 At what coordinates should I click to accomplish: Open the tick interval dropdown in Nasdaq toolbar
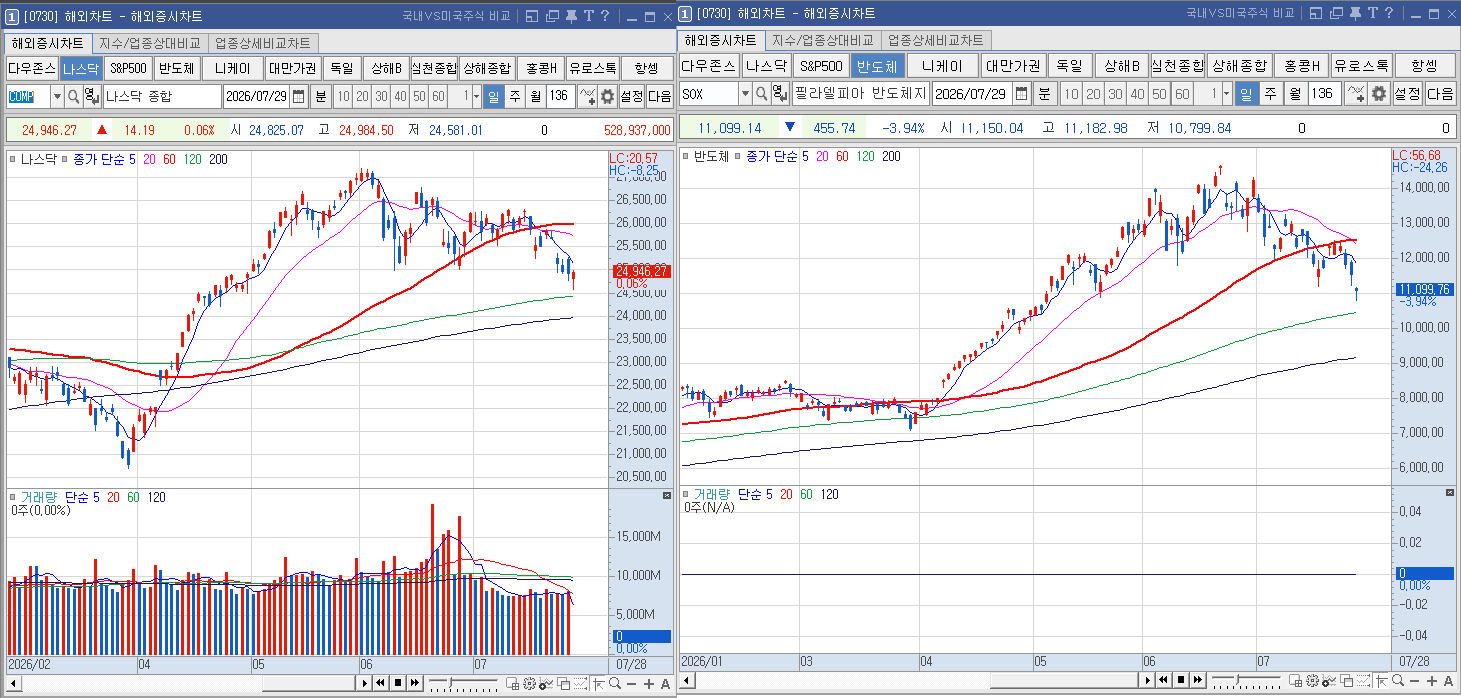coord(476,97)
